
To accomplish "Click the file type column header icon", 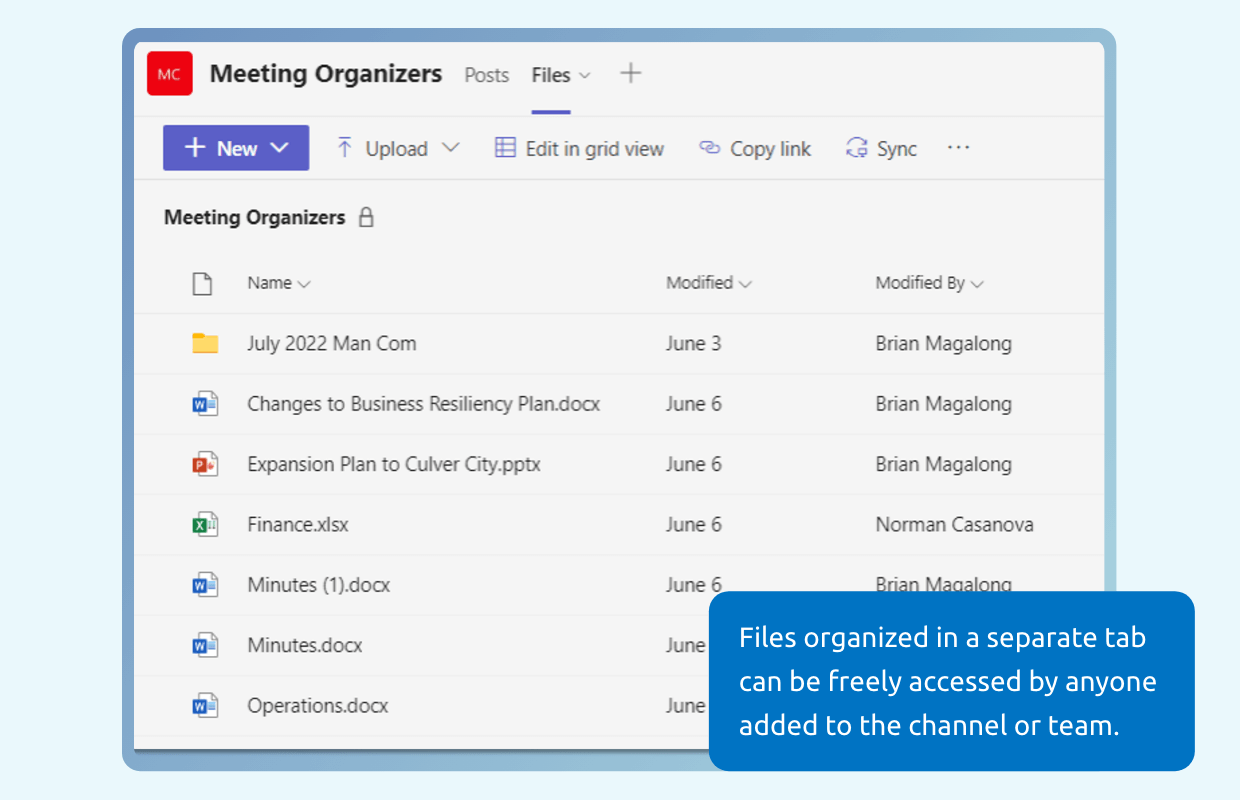I will pos(203,284).
